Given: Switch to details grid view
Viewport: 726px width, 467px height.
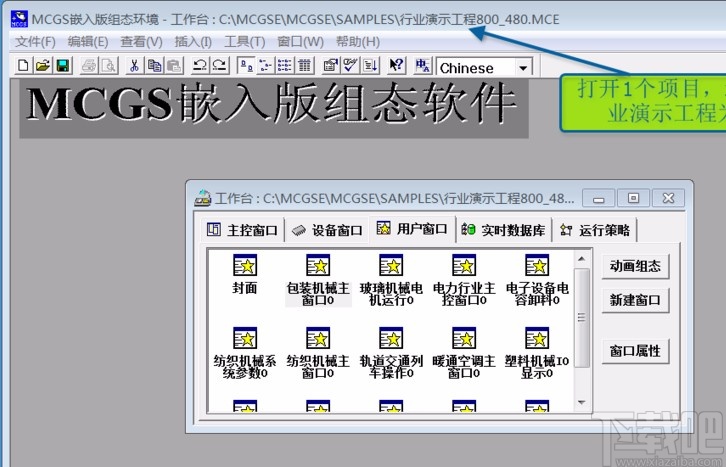Looking at the screenshot, I should tap(305, 66).
